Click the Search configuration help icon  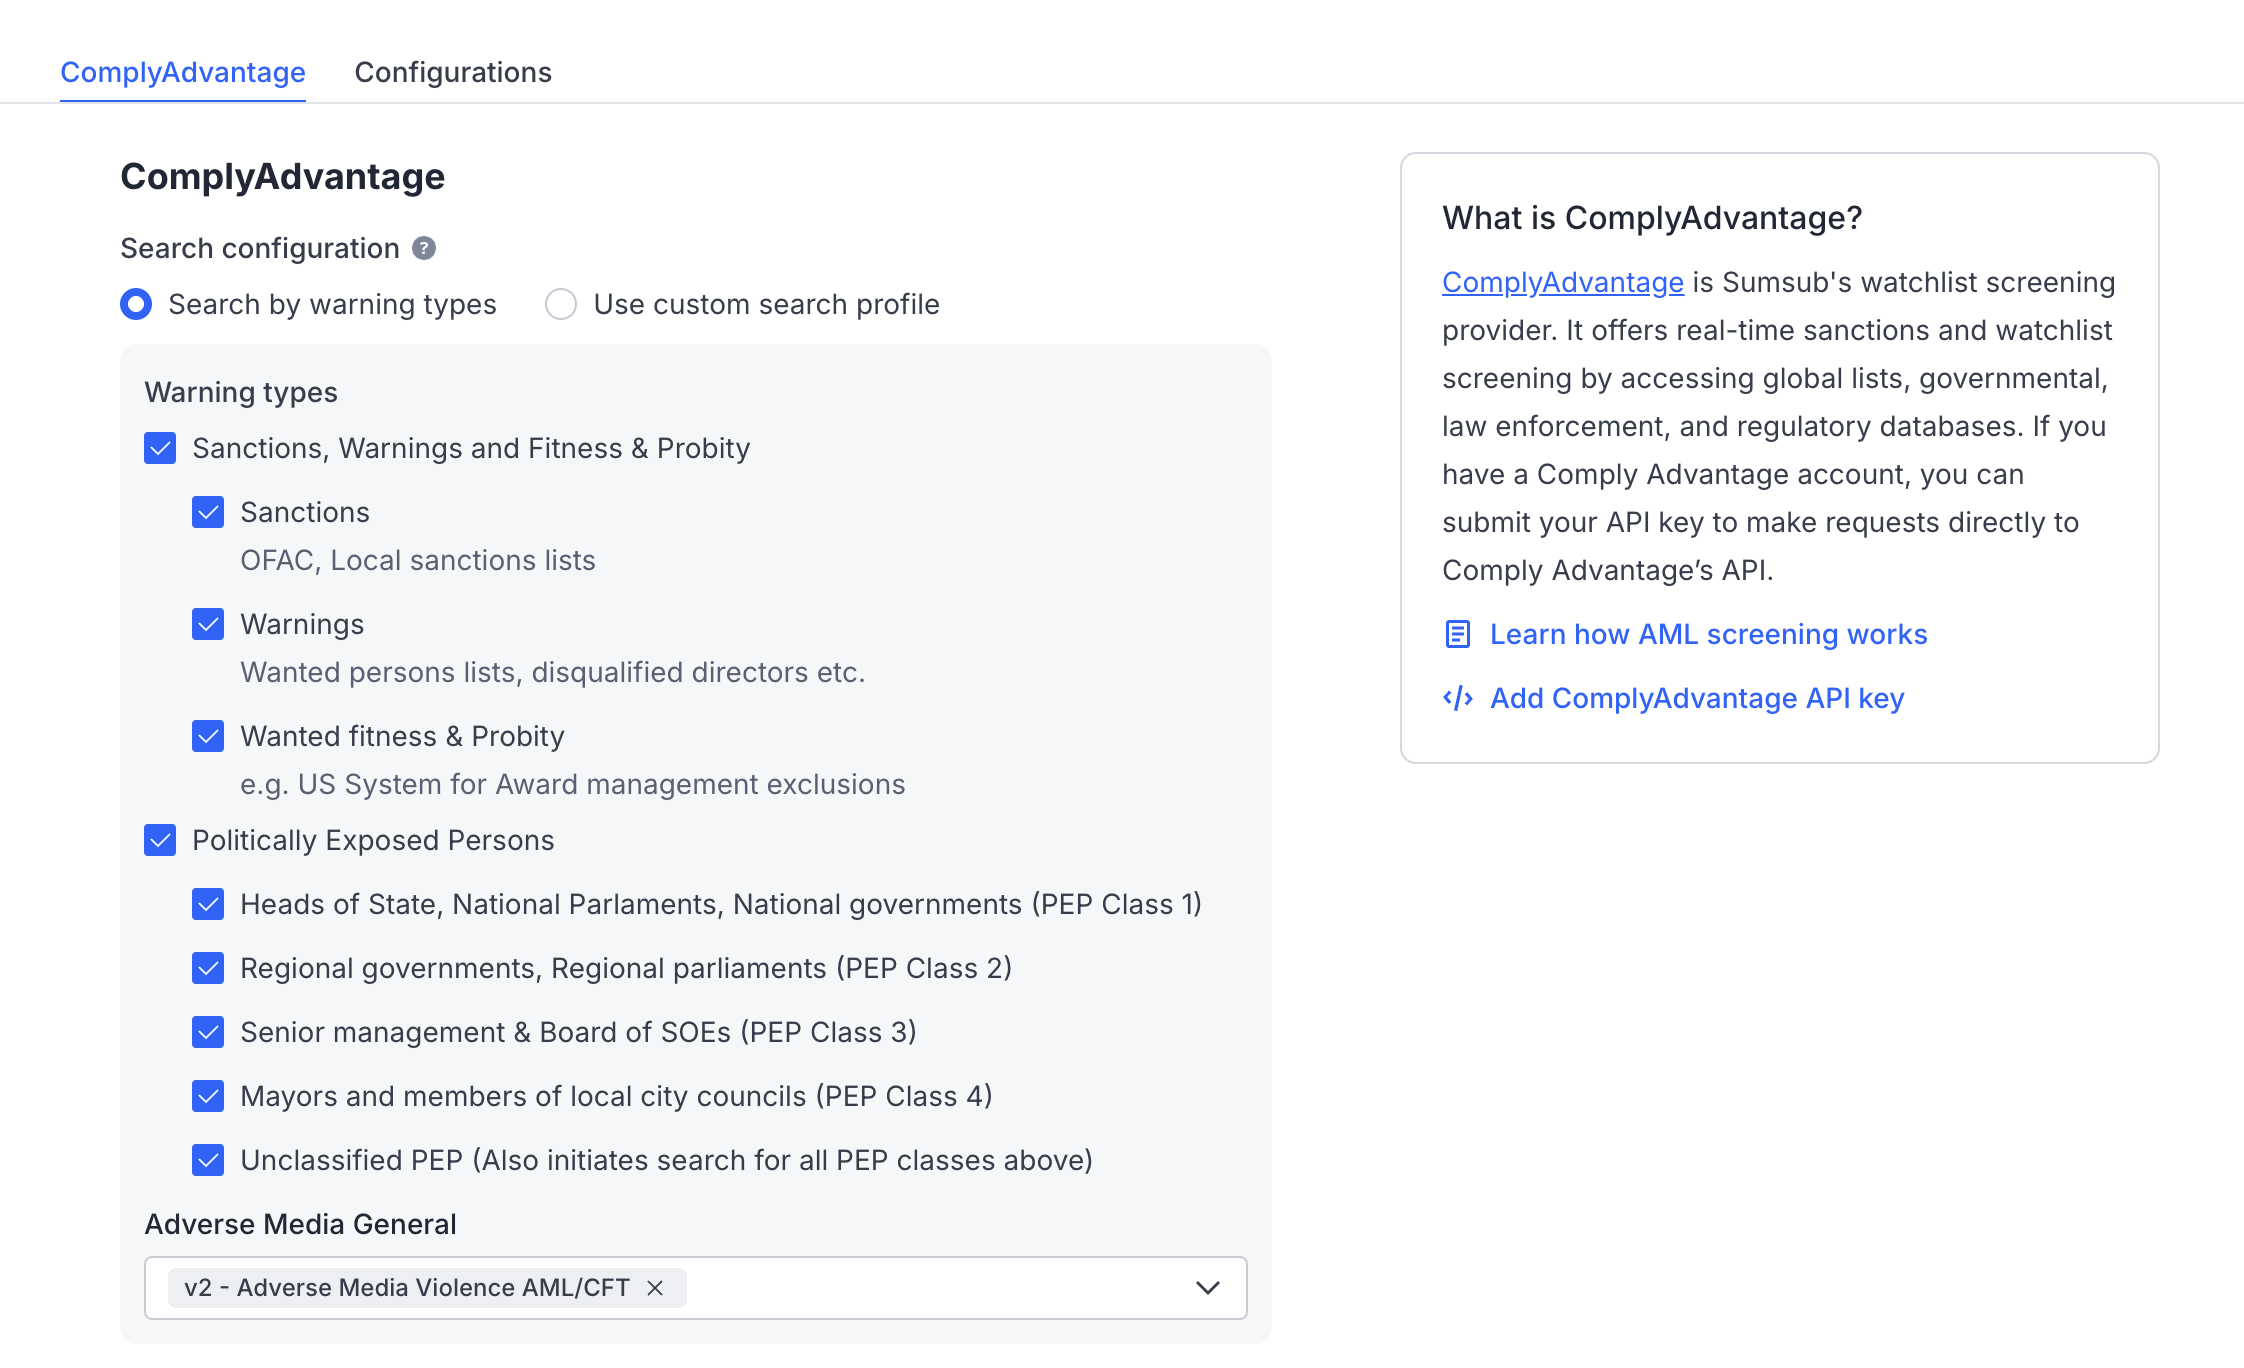[x=424, y=248]
